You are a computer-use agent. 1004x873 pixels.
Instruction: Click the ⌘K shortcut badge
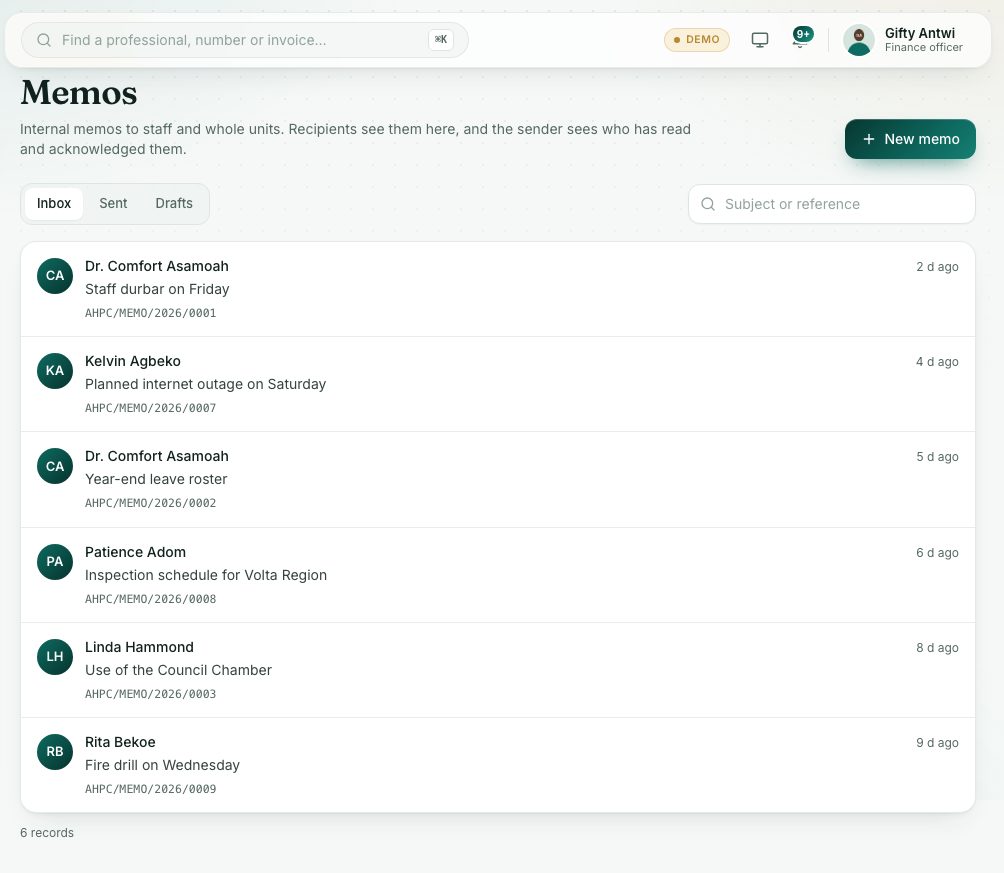[x=441, y=40]
